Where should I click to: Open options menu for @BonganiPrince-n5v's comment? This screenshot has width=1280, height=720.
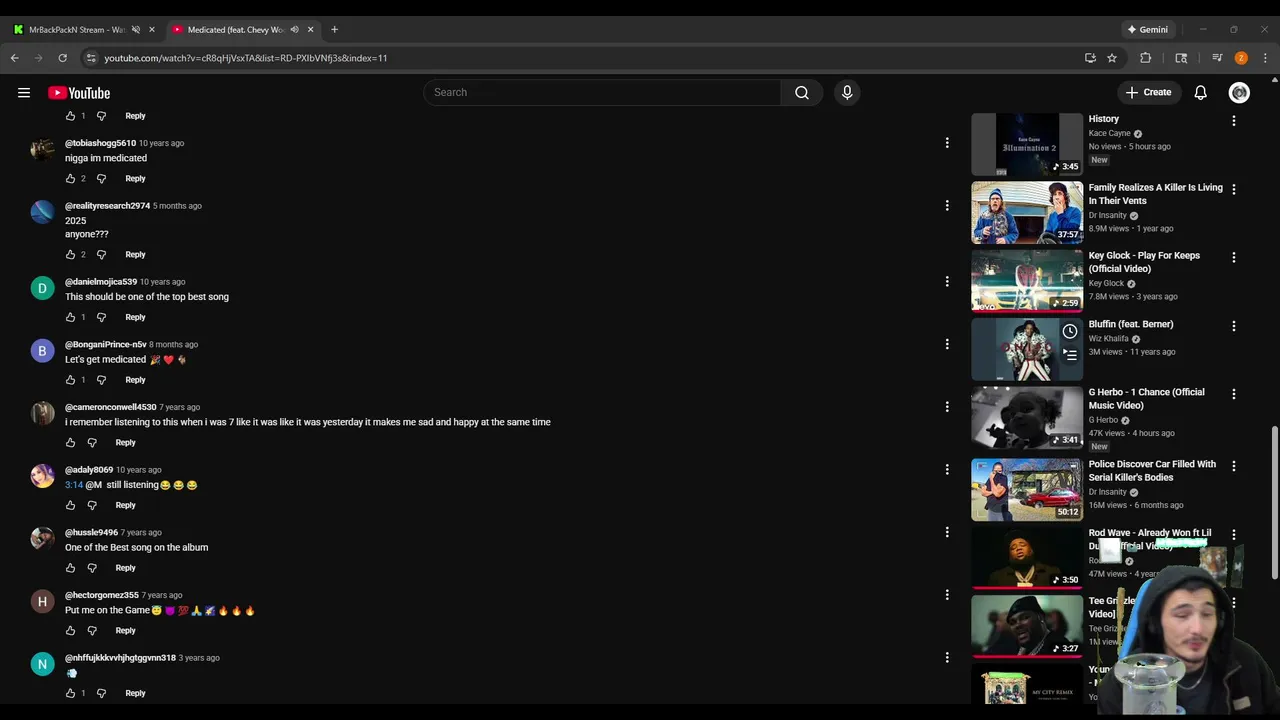pyautogui.click(x=947, y=344)
